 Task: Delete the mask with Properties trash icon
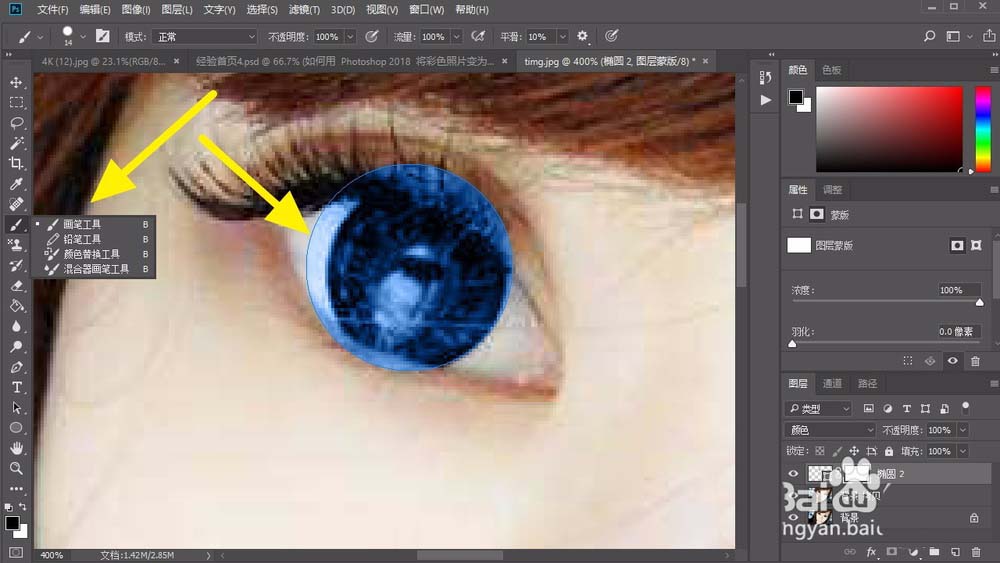click(975, 362)
